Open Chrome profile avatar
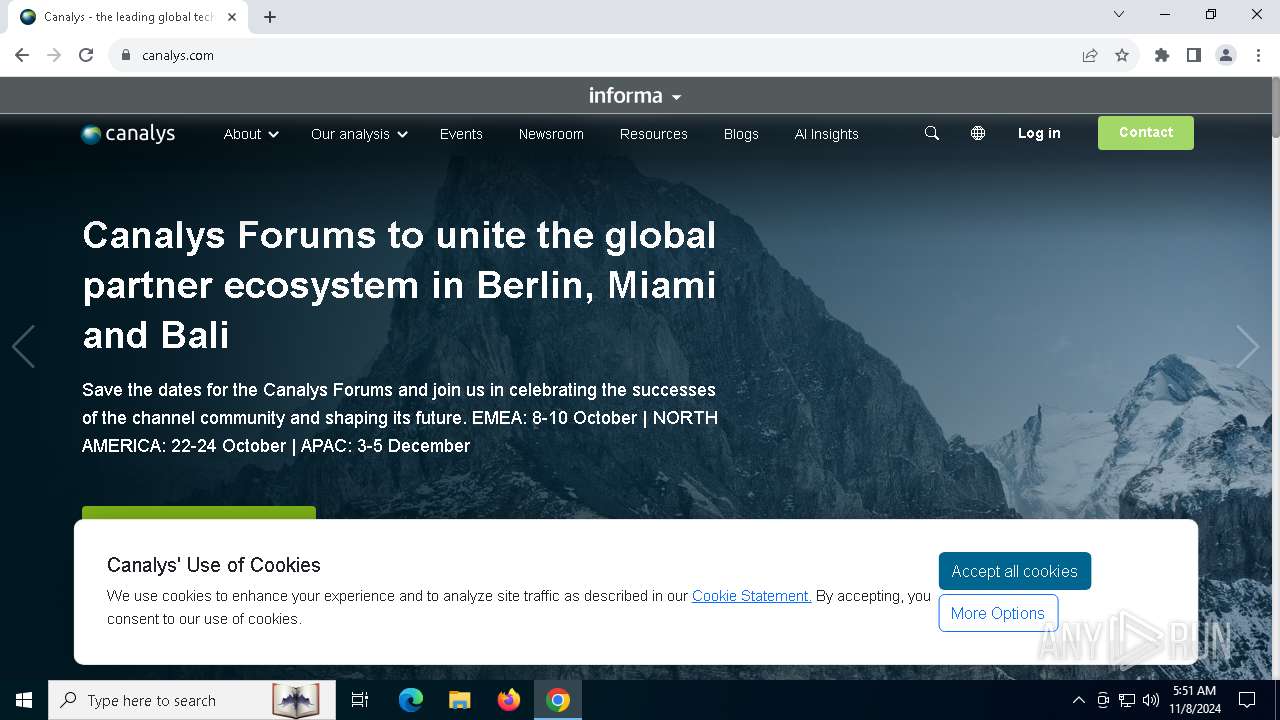This screenshot has width=1280, height=720. (1226, 55)
